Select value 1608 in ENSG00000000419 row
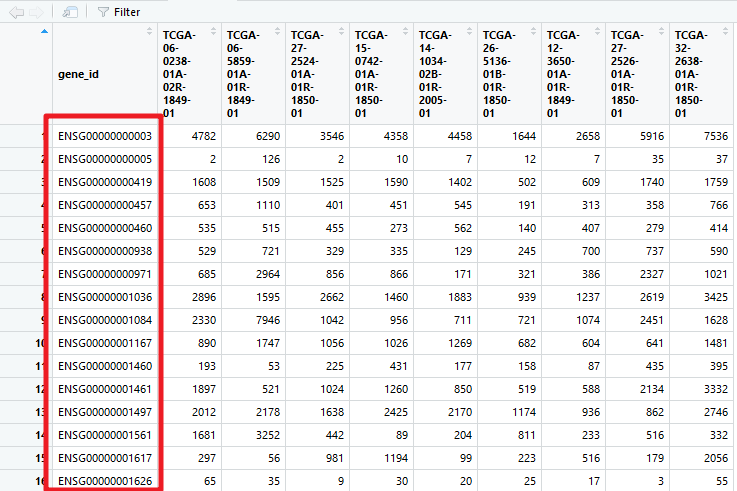 point(204,182)
